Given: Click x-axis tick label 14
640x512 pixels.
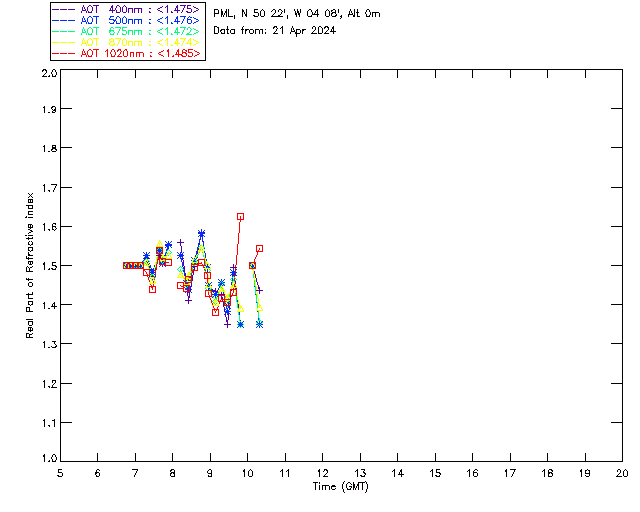Looking at the screenshot, I should pyautogui.click(x=398, y=473).
